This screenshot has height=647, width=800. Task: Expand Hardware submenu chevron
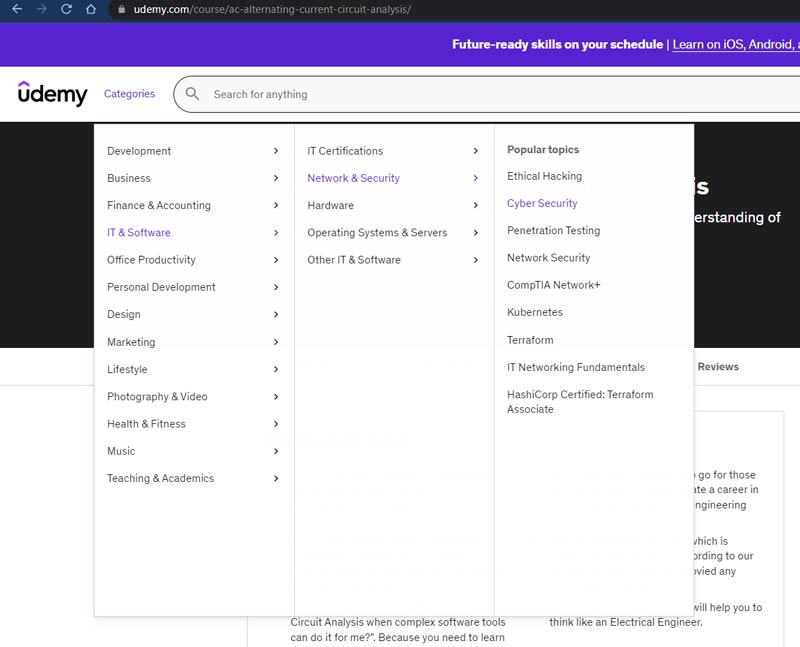coord(476,205)
